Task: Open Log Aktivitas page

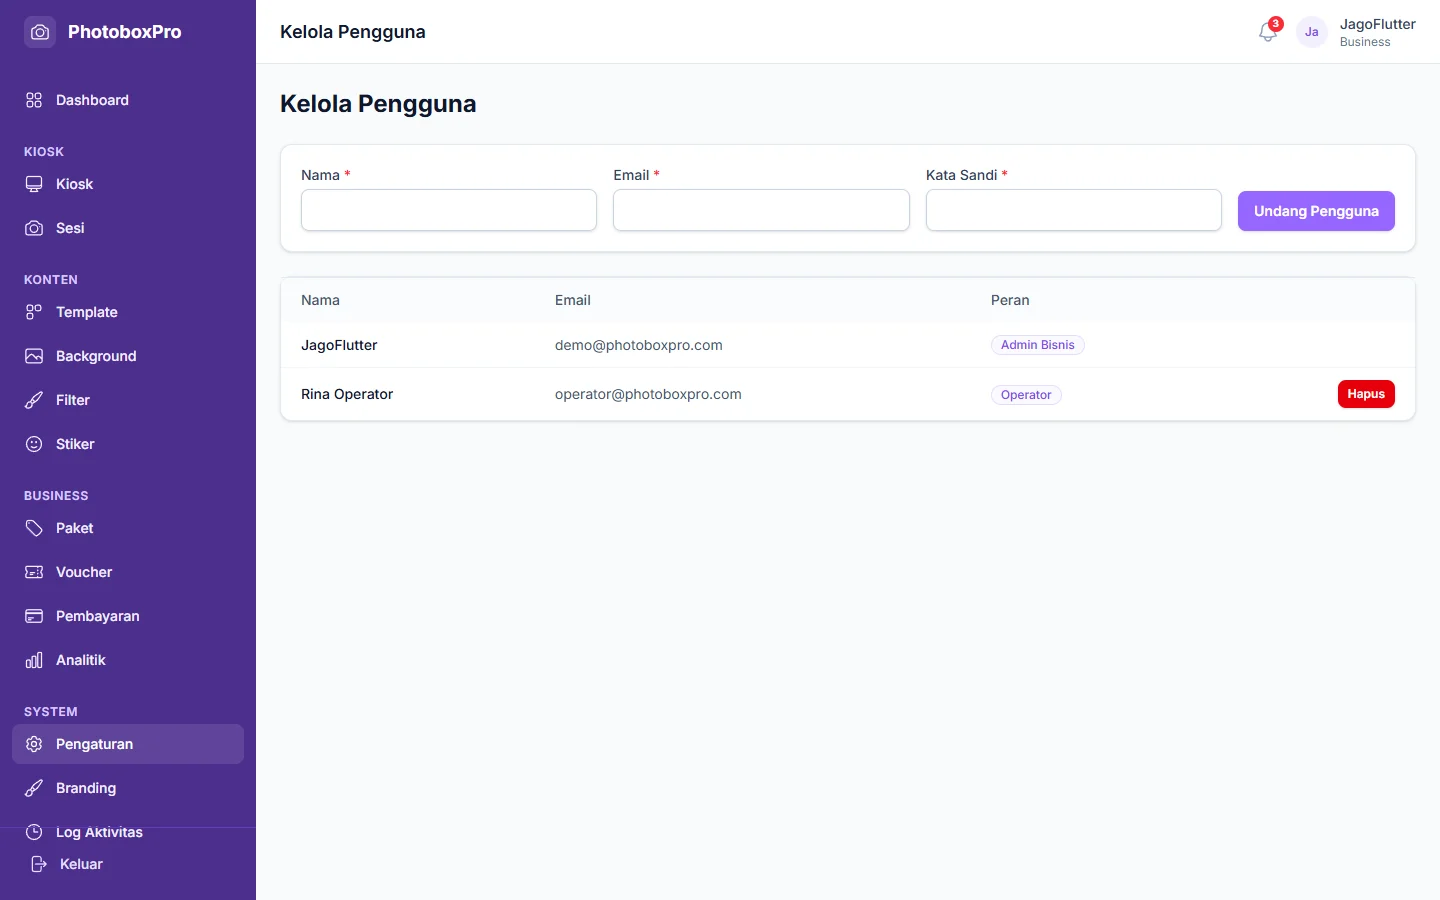Action: [x=128, y=832]
